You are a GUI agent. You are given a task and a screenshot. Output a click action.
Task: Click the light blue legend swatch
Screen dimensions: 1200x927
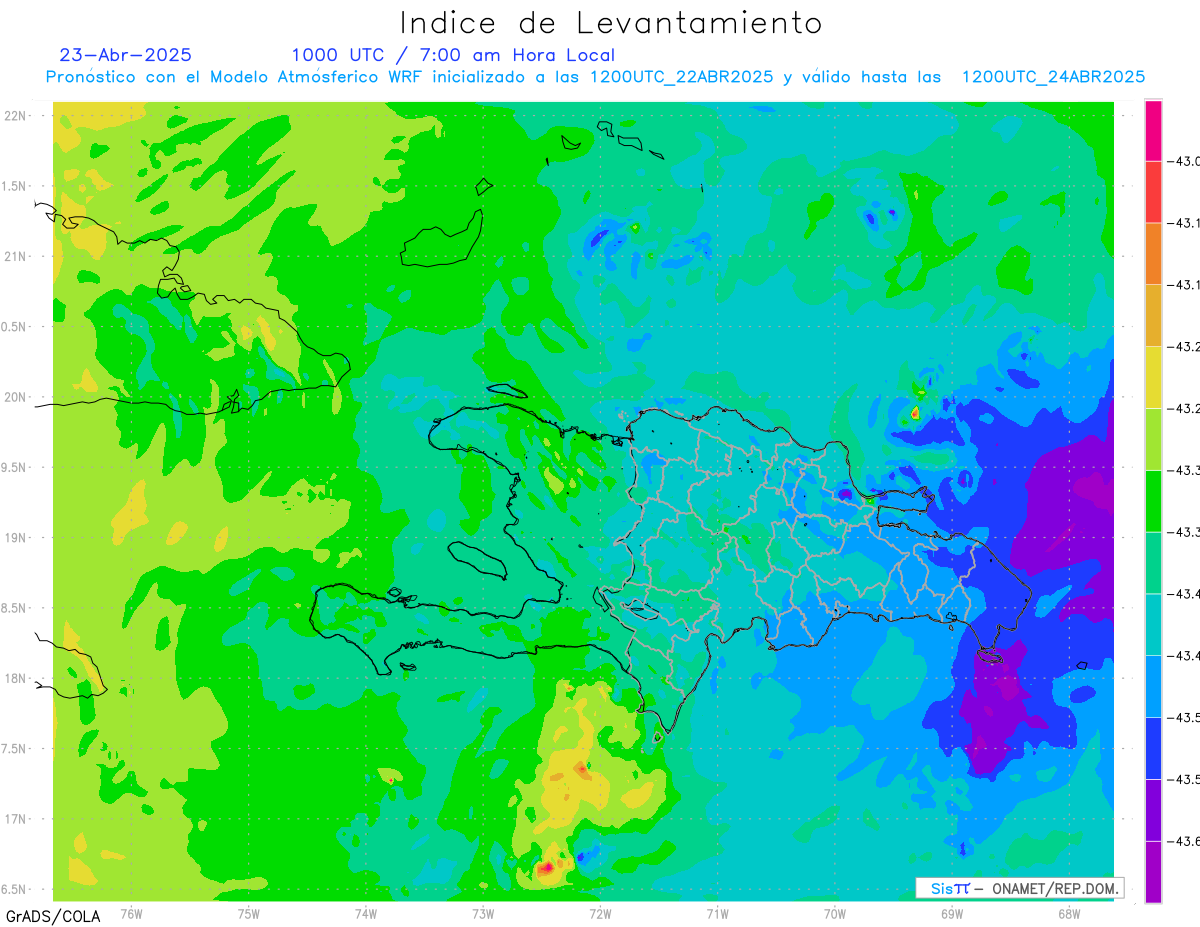coord(1153,686)
